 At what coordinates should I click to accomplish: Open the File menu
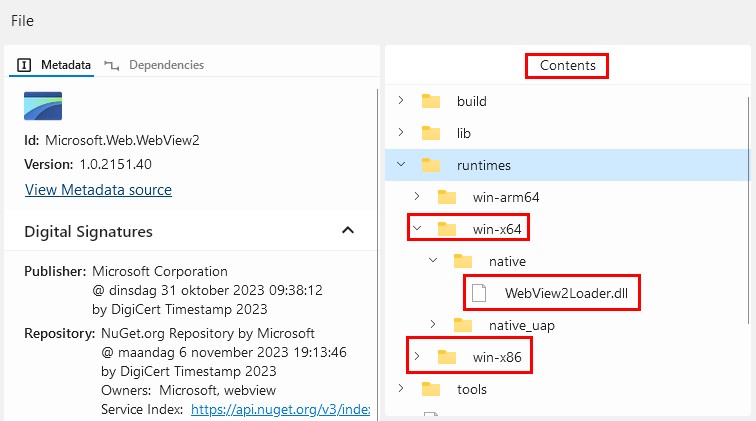click(x=22, y=21)
